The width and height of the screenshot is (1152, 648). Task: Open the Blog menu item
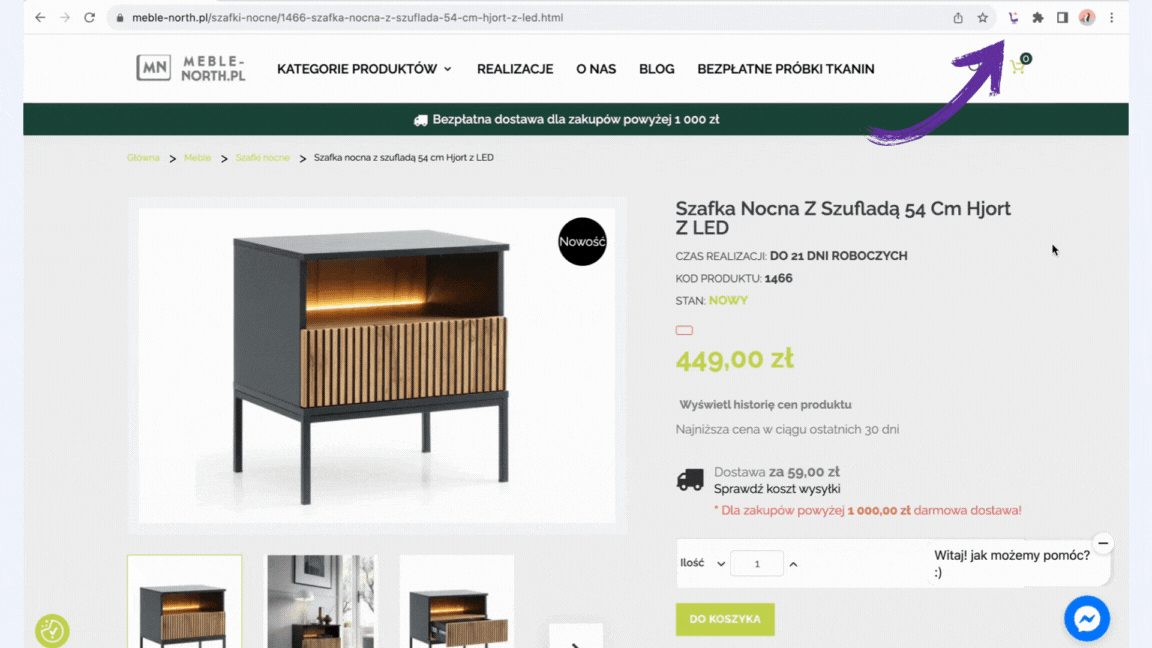[657, 69]
